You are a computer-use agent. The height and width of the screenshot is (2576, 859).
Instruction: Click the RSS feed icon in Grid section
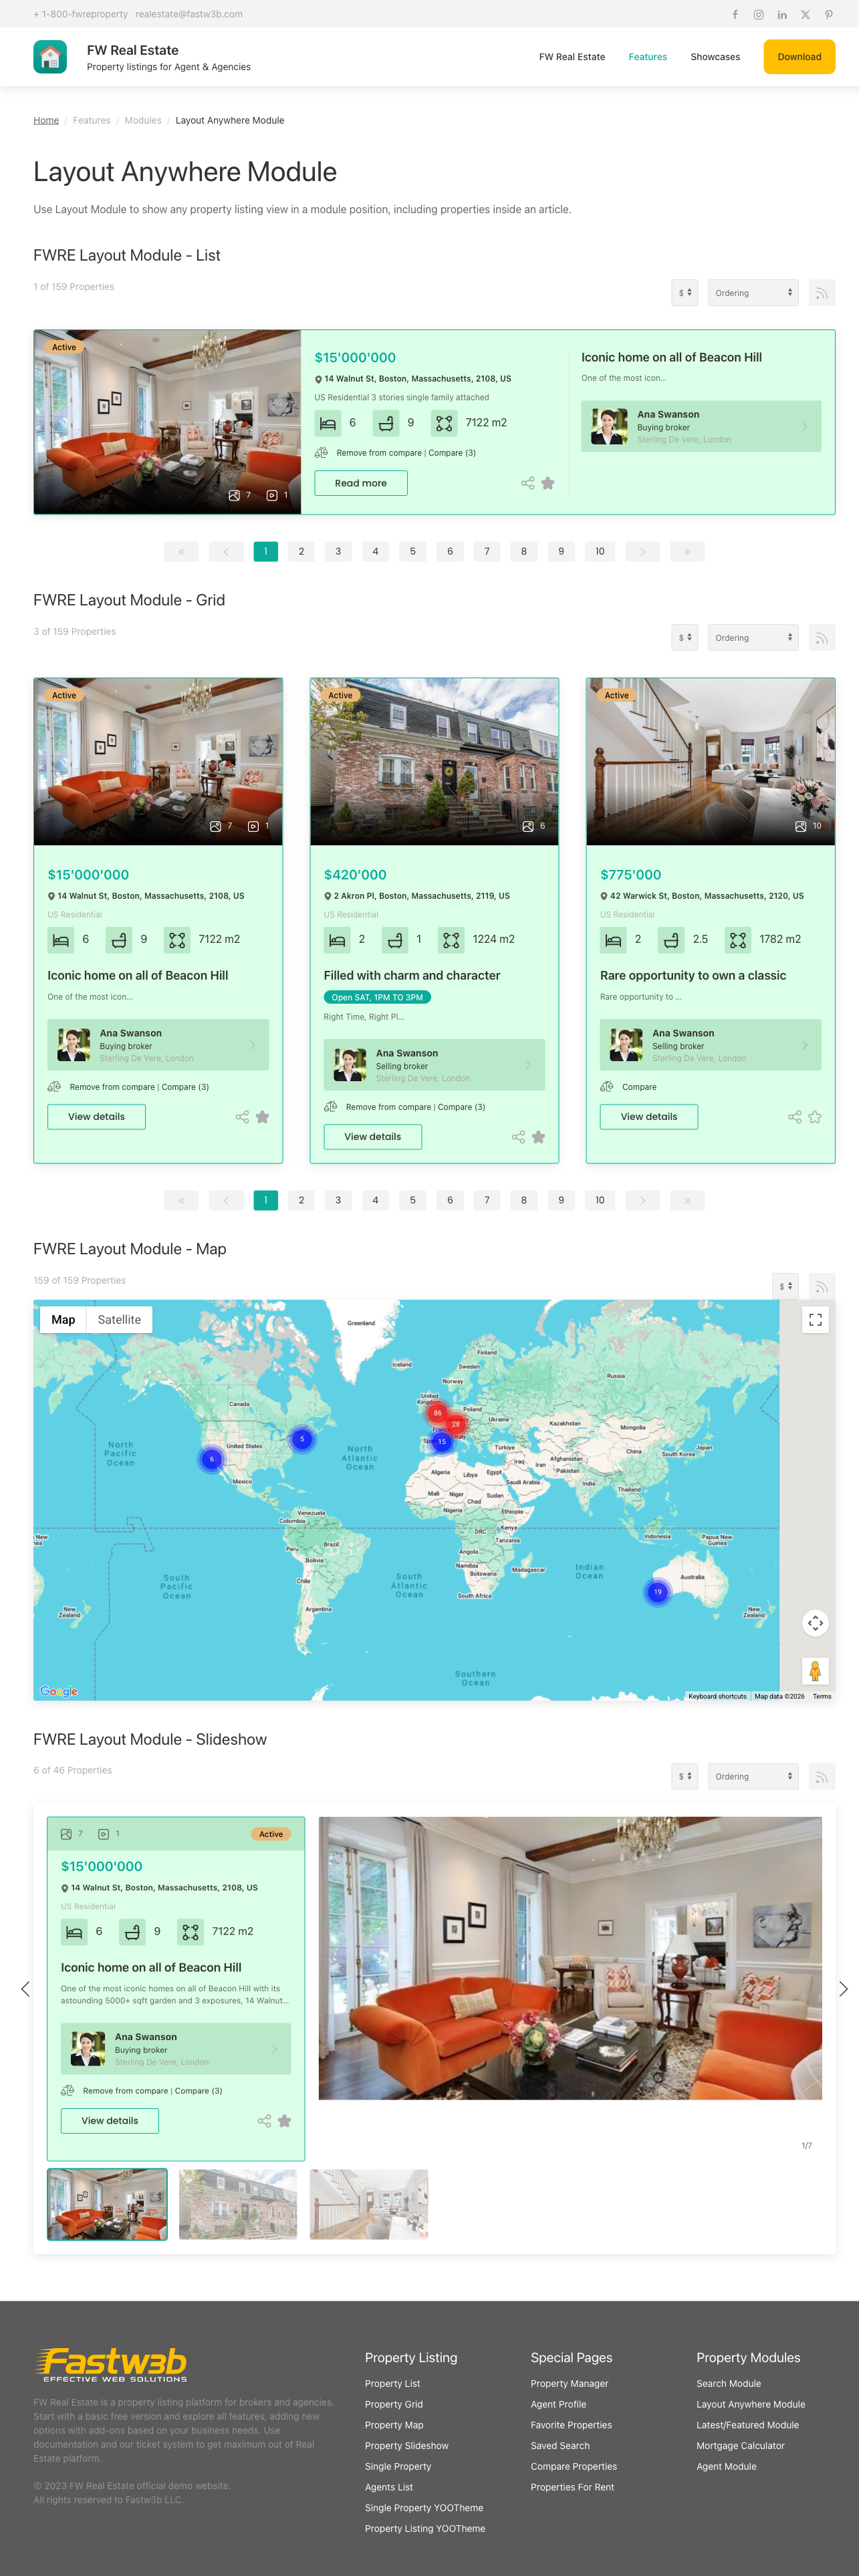(x=821, y=638)
